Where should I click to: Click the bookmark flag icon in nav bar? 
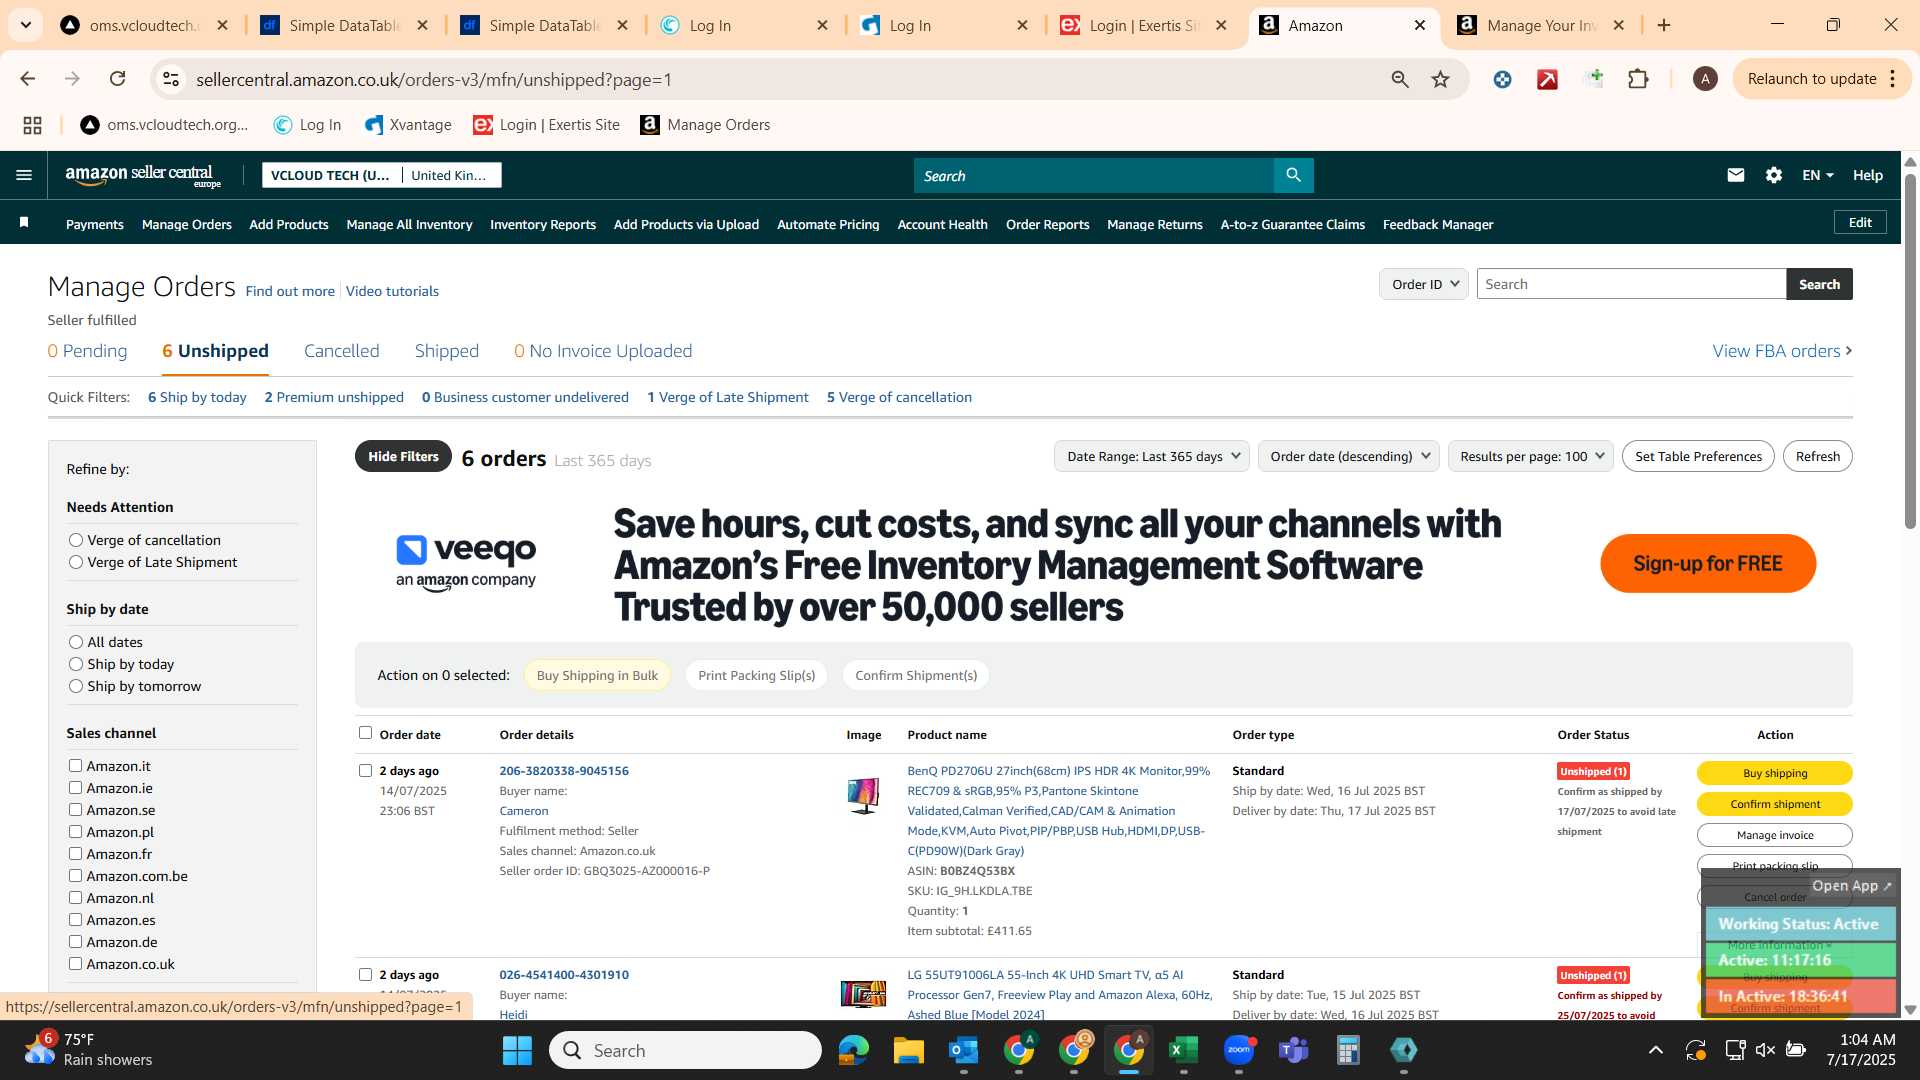(24, 223)
